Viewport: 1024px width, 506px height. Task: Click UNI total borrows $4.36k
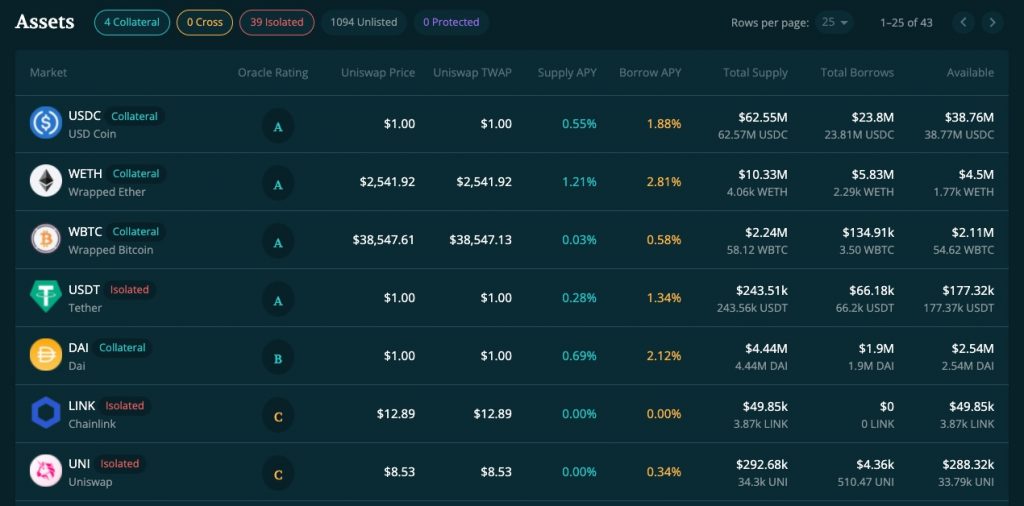tap(875, 464)
